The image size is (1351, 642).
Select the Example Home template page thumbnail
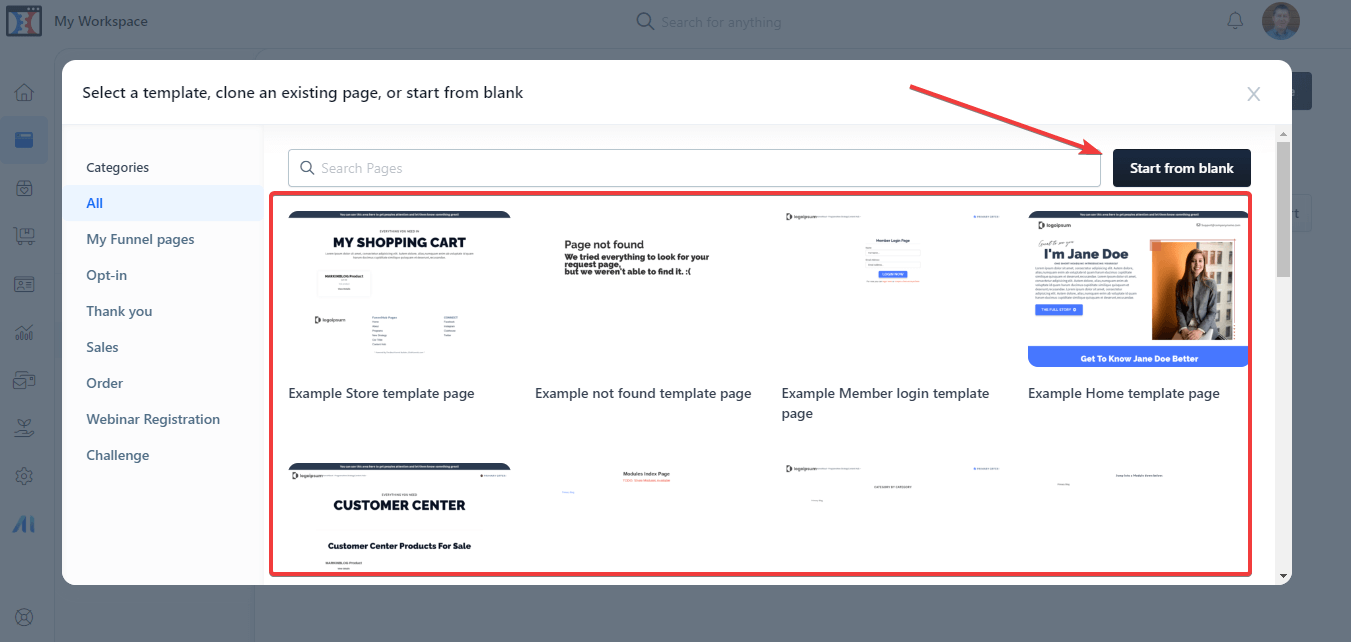pos(1137,290)
